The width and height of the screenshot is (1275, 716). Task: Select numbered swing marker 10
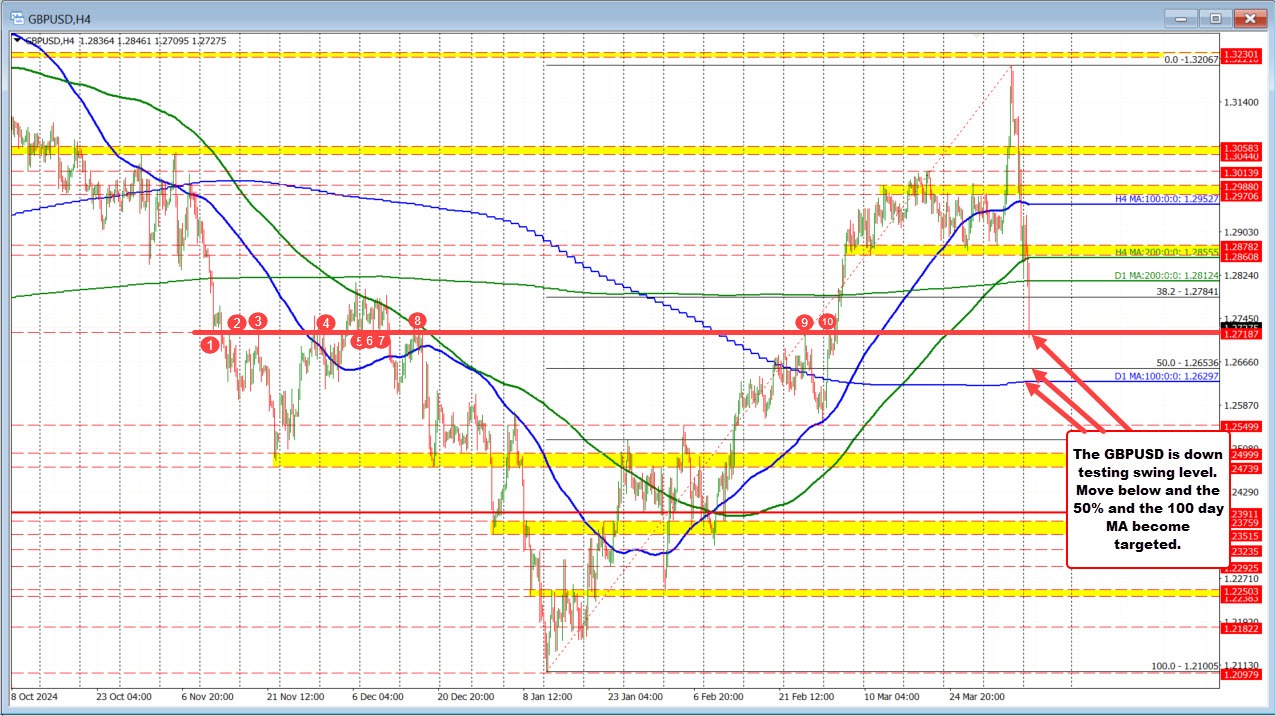[826, 322]
